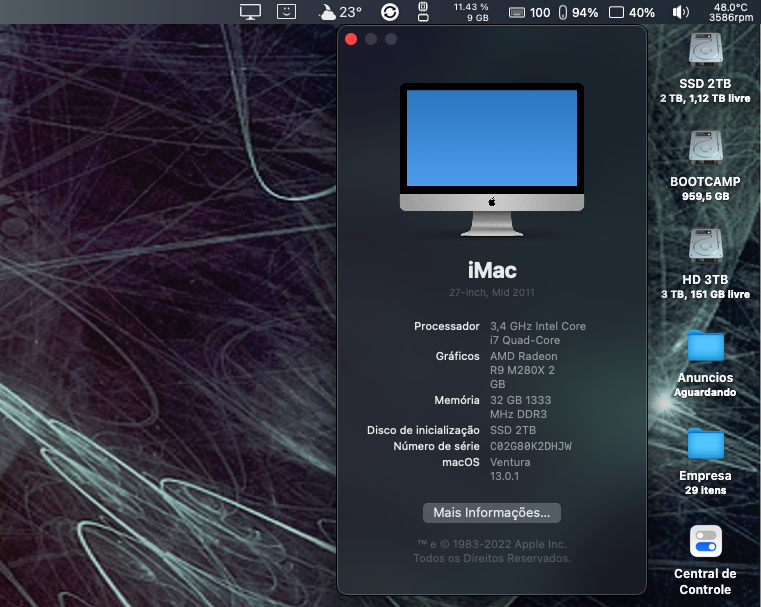The image size is (761, 607).
Task: Open the temperature and fan speed readout
Action: point(730,12)
